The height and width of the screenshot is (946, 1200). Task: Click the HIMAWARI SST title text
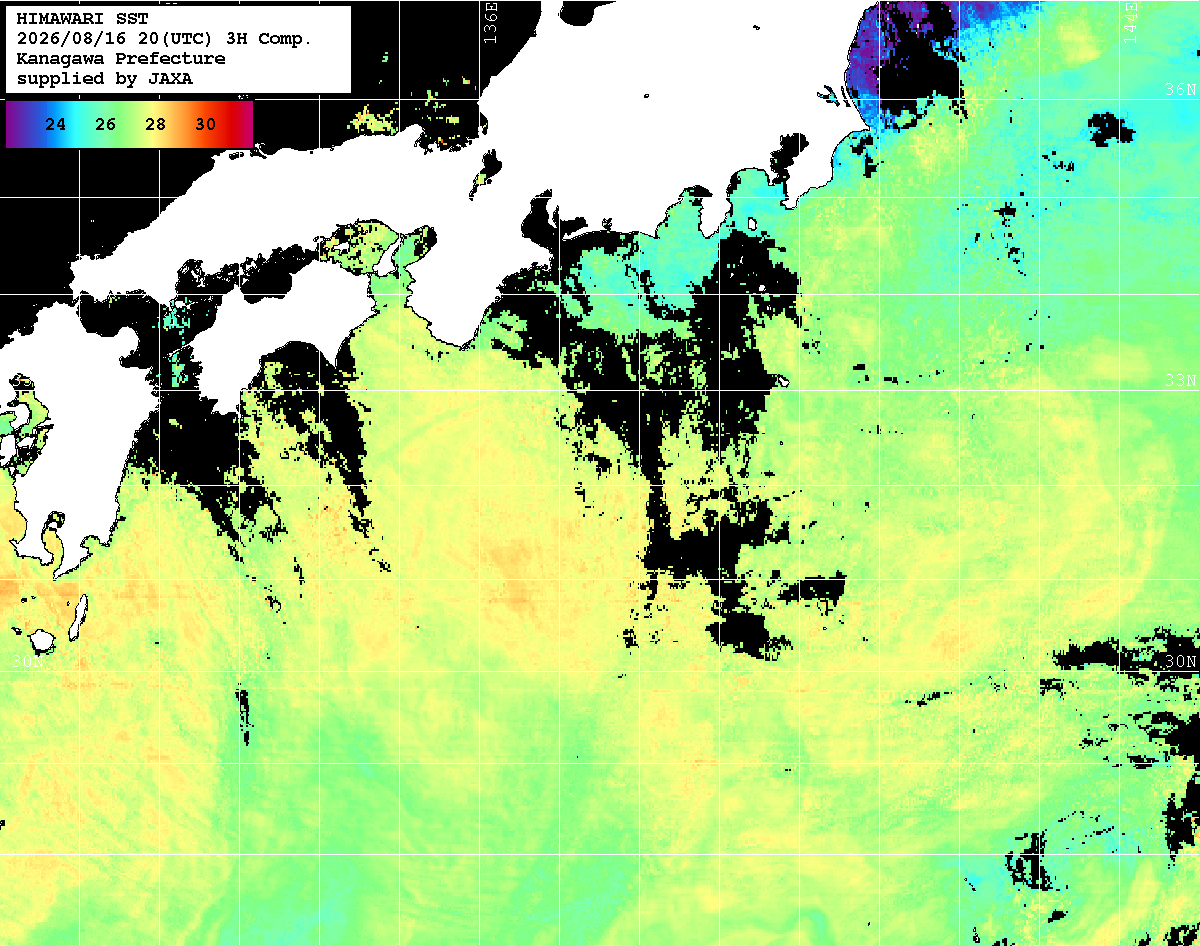tap(82, 19)
